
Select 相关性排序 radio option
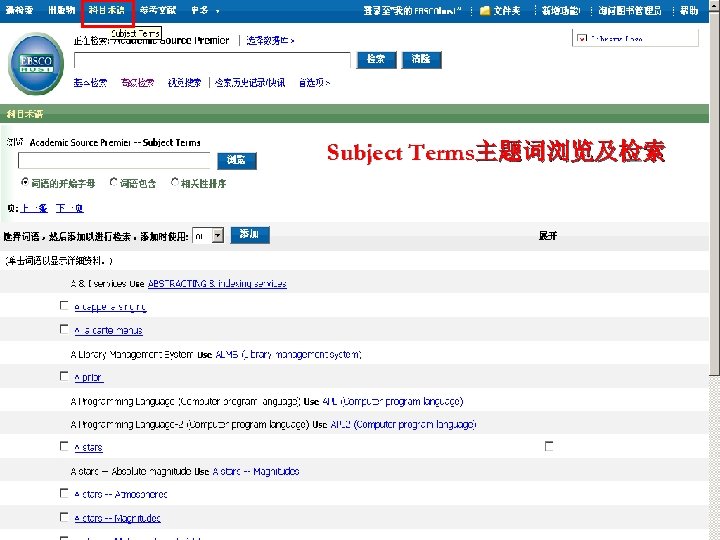(x=174, y=182)
